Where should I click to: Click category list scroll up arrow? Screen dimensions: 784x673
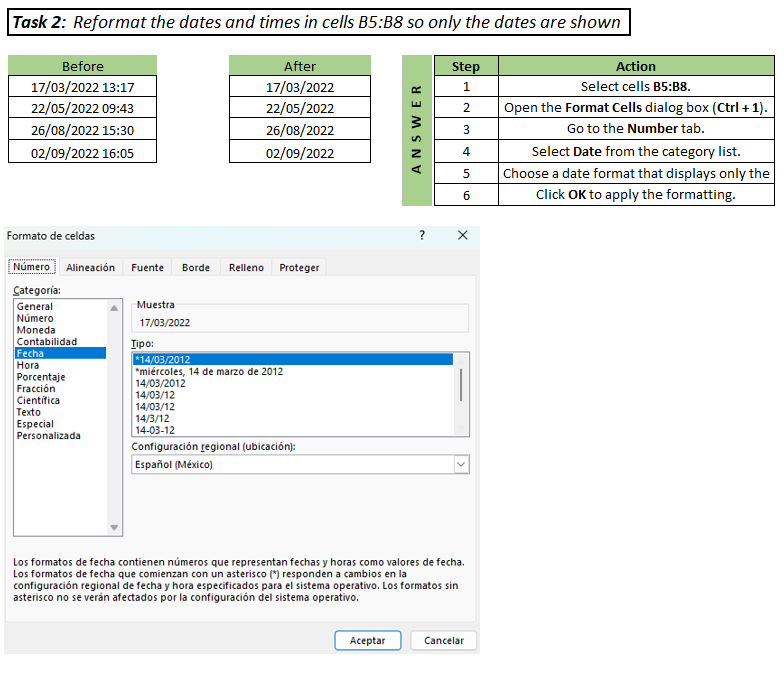coord(114,308)
